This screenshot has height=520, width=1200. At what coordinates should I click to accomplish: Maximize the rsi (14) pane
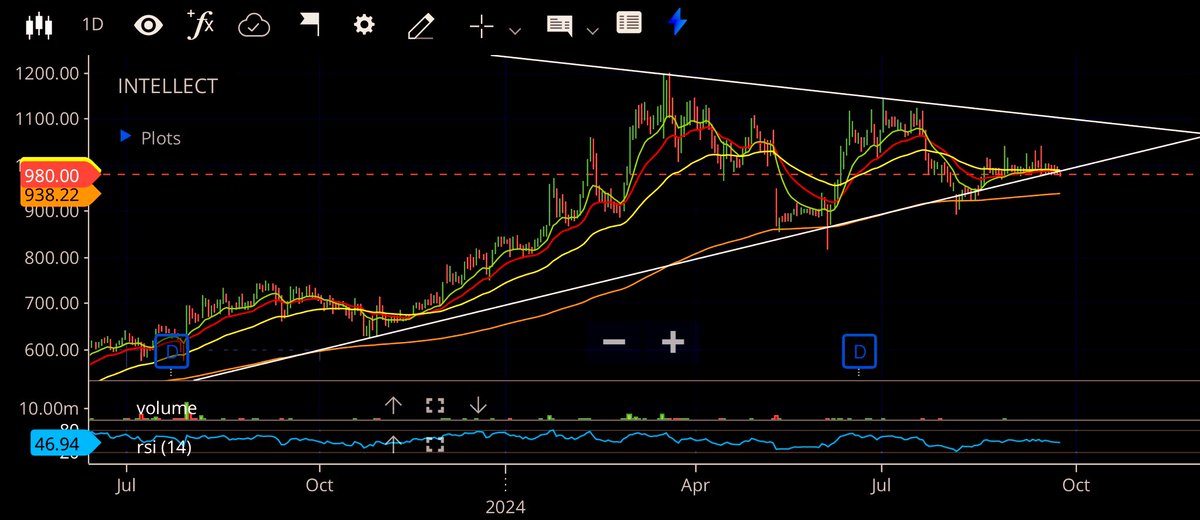[434, 445]
